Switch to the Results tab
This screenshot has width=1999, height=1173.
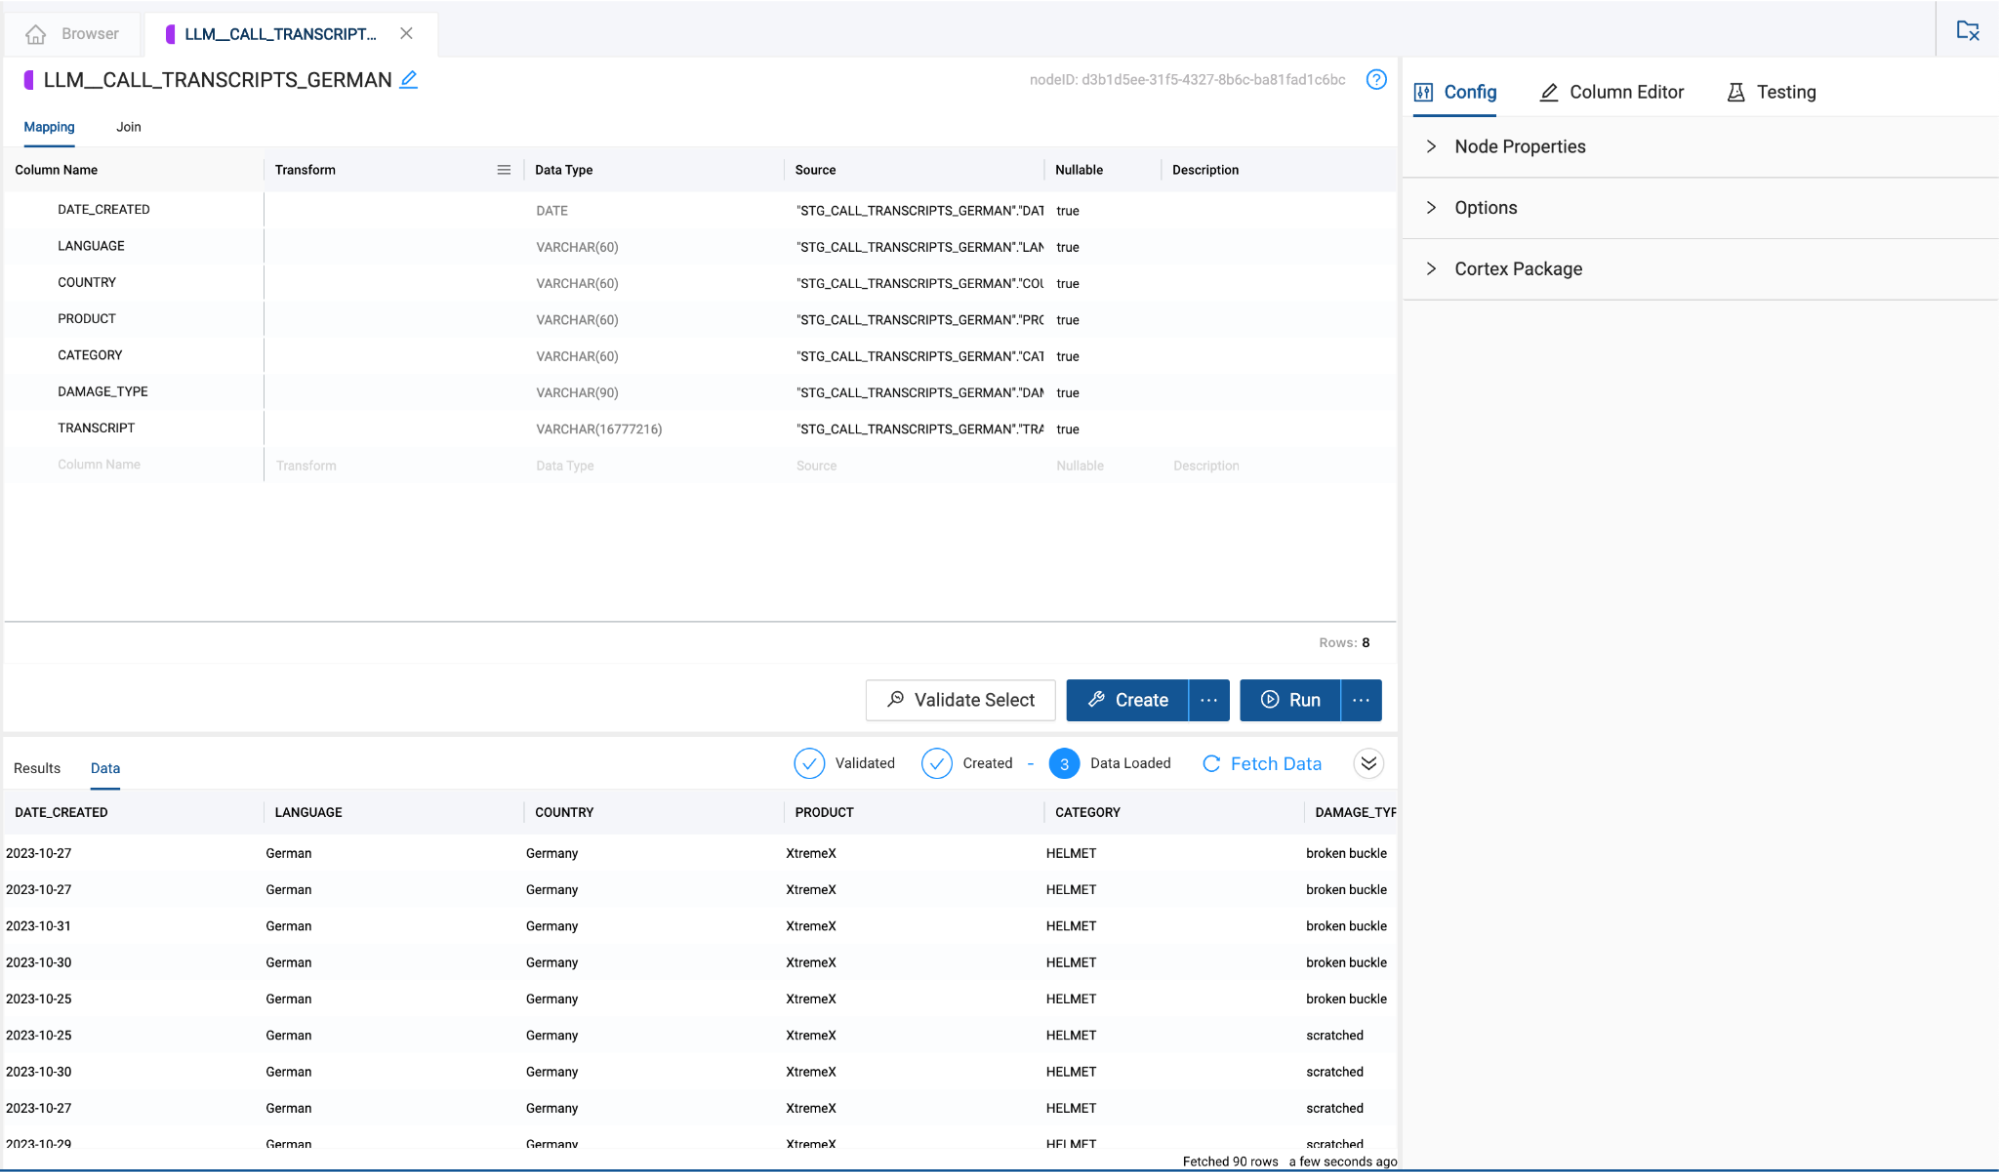tap(37, 768)
